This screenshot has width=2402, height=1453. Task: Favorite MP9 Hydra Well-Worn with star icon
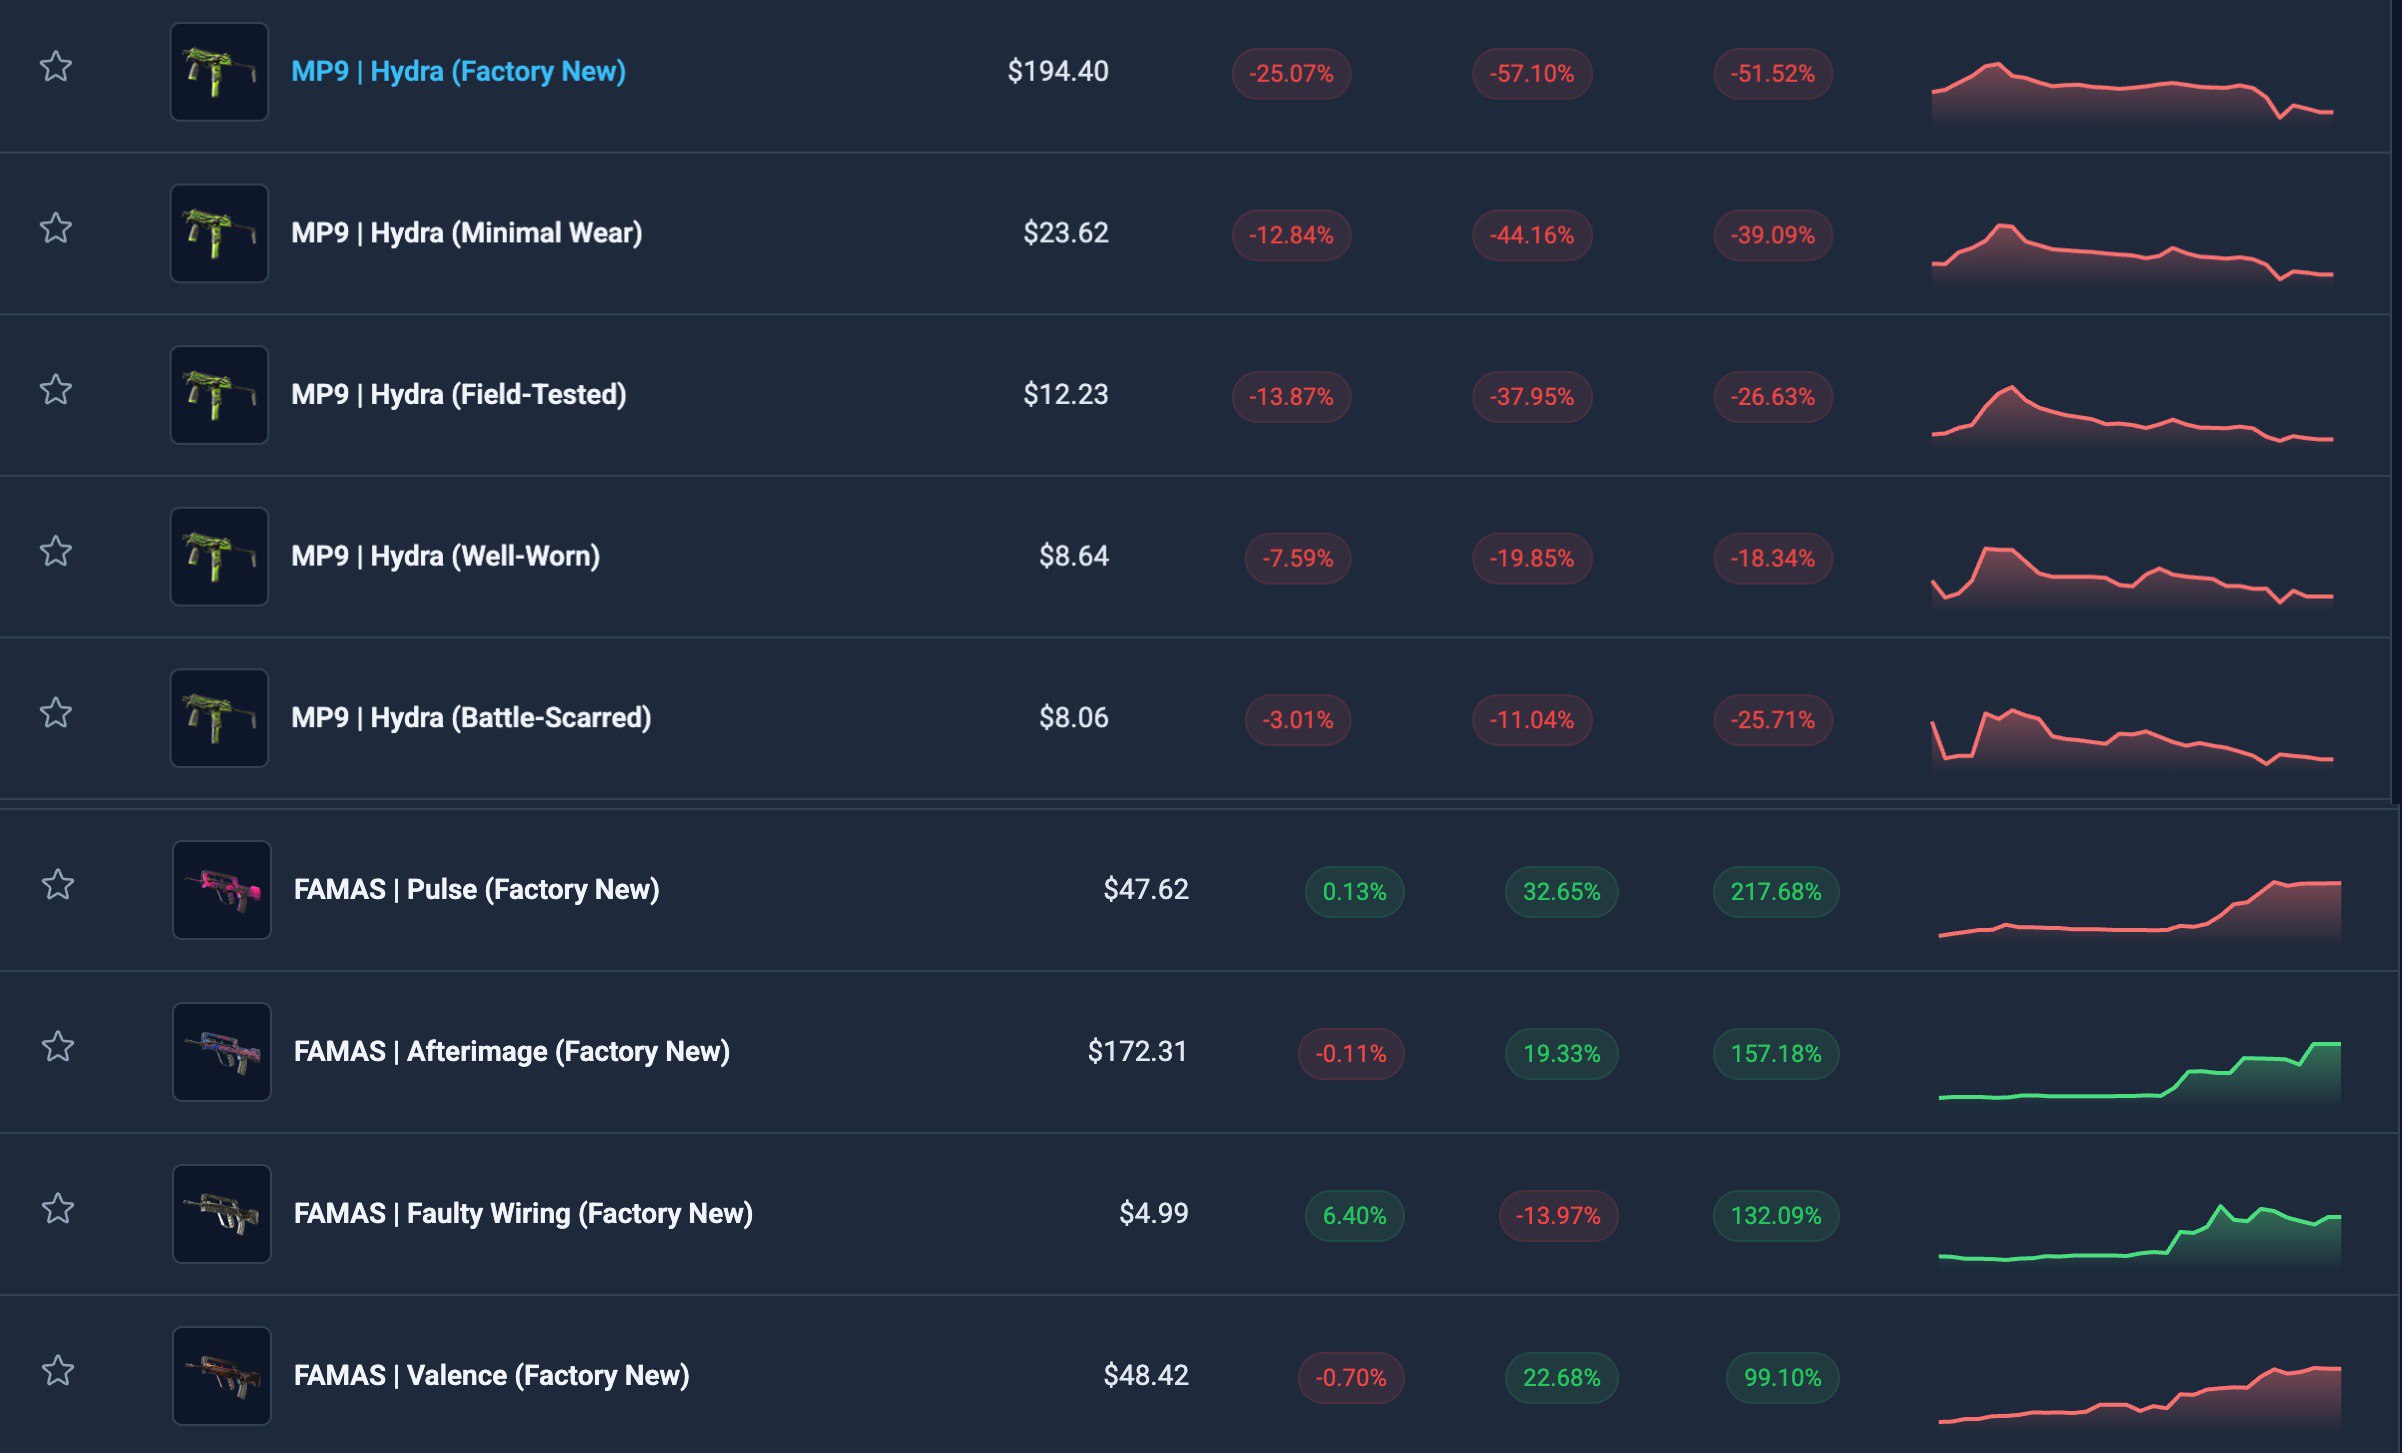click(56, 552)
